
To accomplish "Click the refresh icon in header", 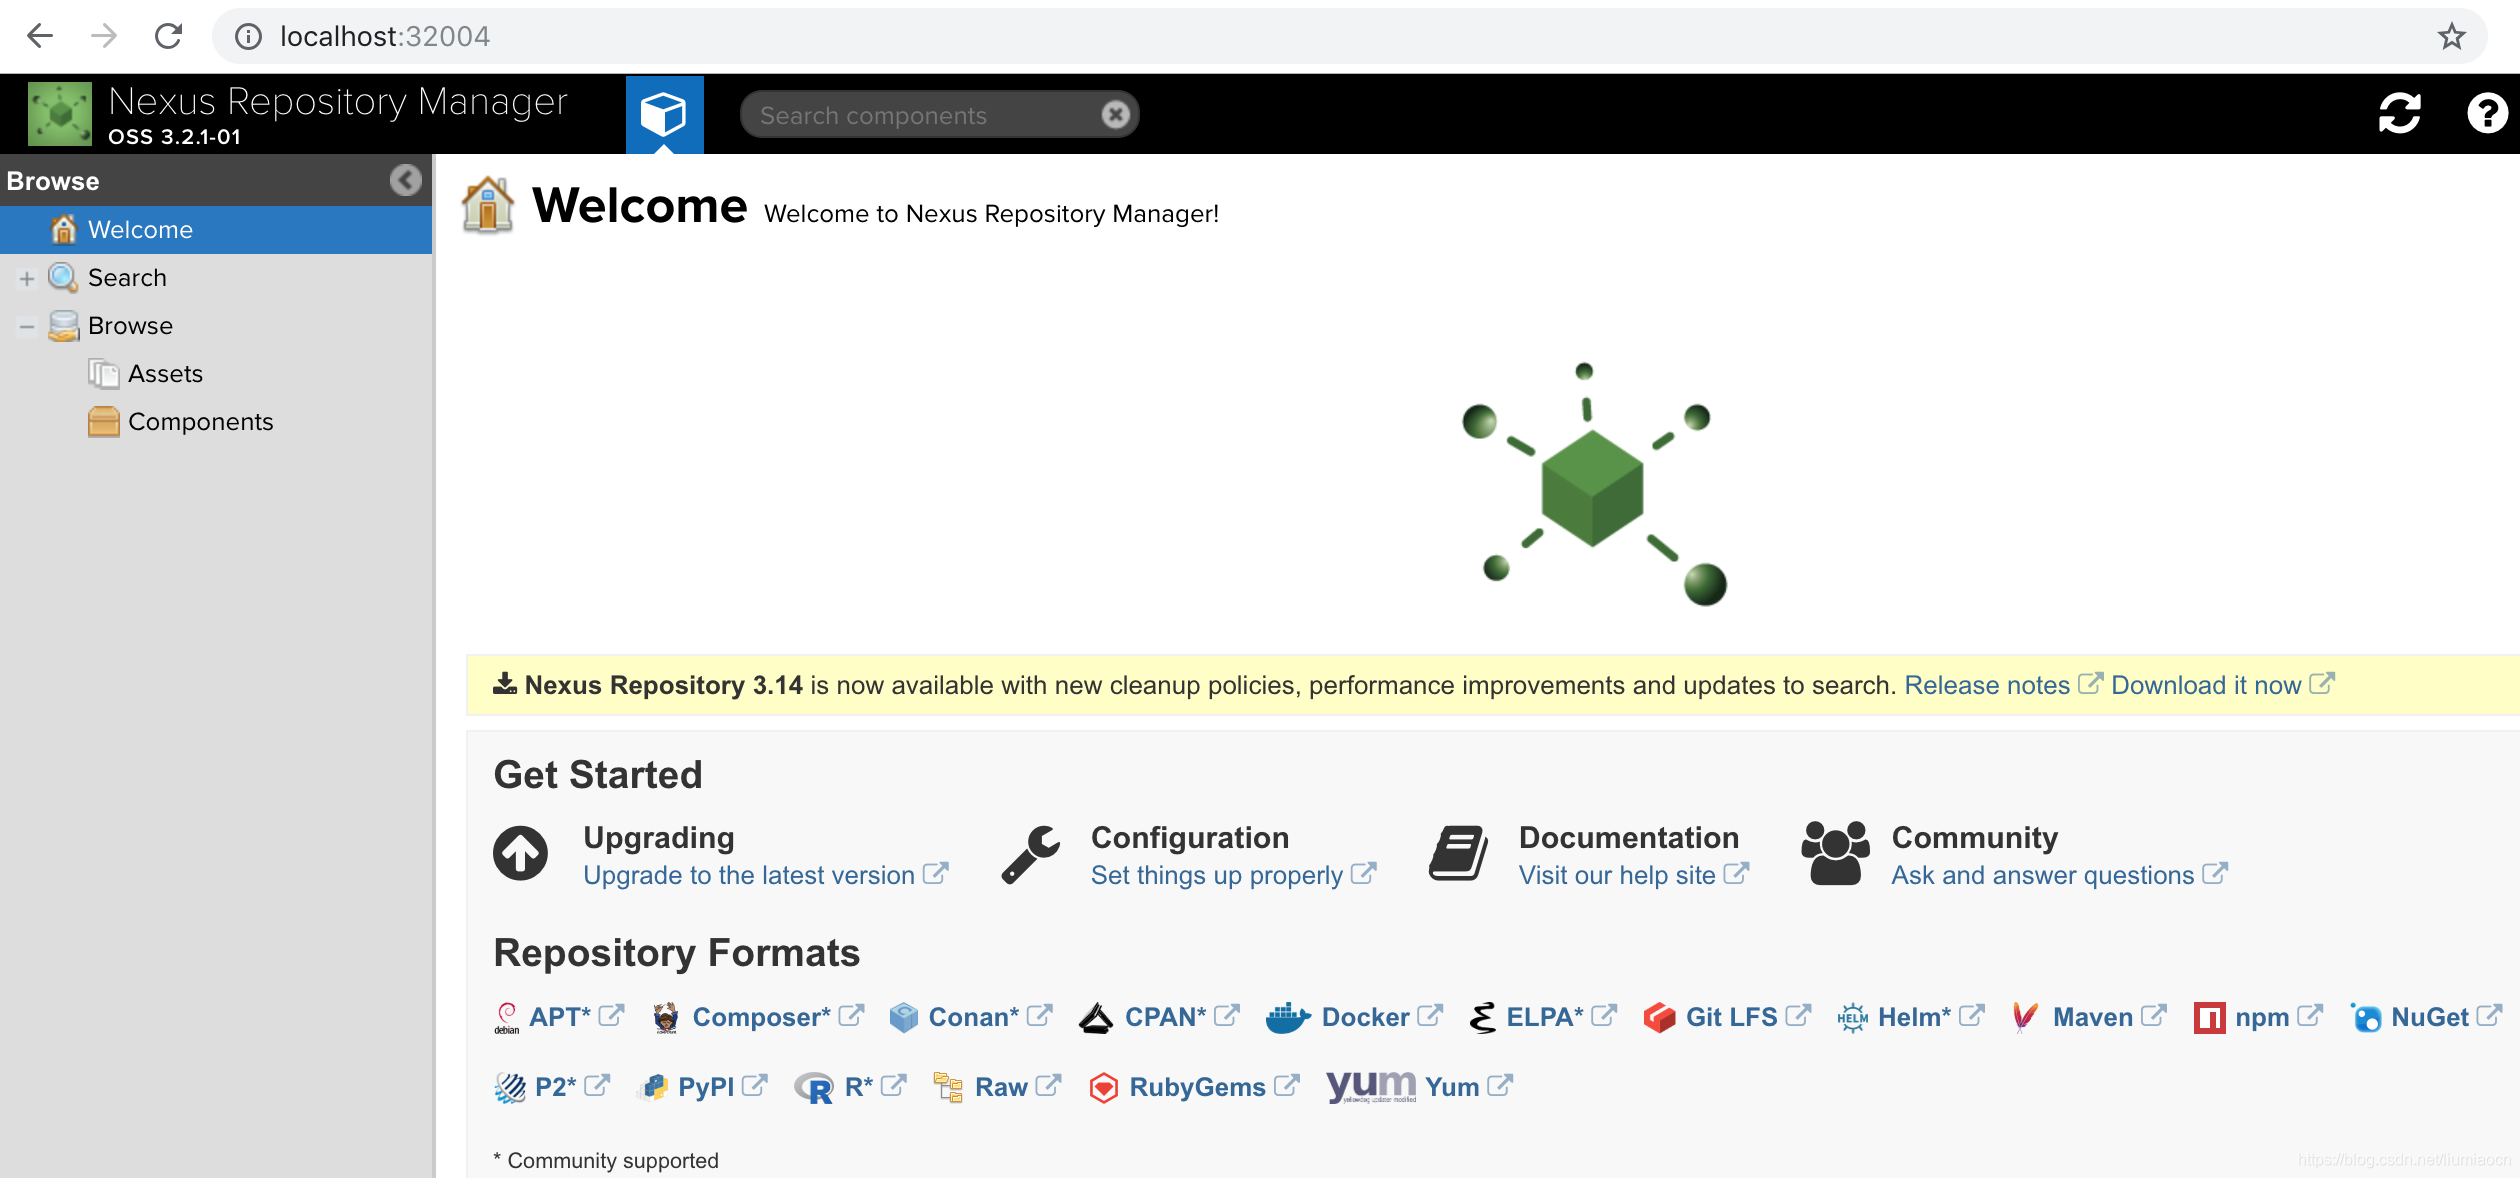I will click(2399, 114).
